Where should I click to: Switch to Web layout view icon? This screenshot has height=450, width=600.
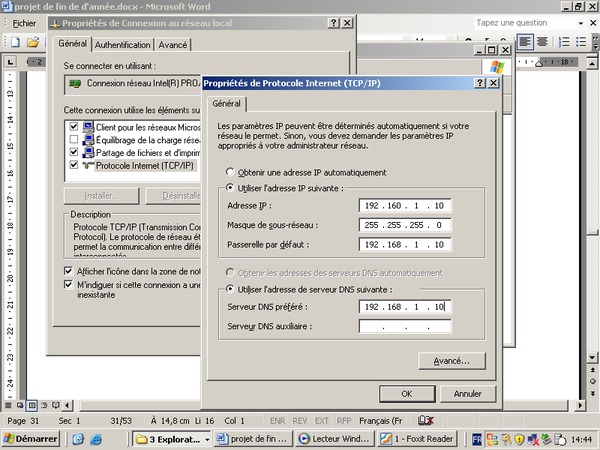[x=20, y=405]
